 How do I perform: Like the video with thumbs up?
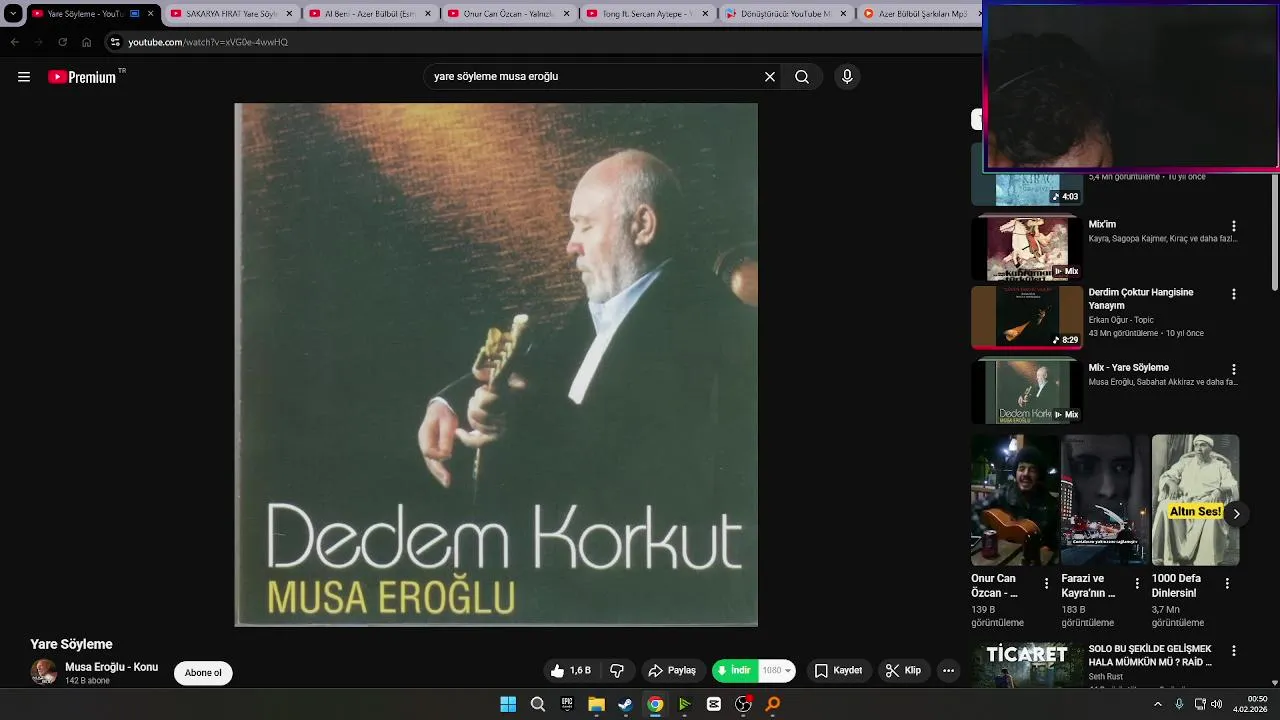[571, 671]
